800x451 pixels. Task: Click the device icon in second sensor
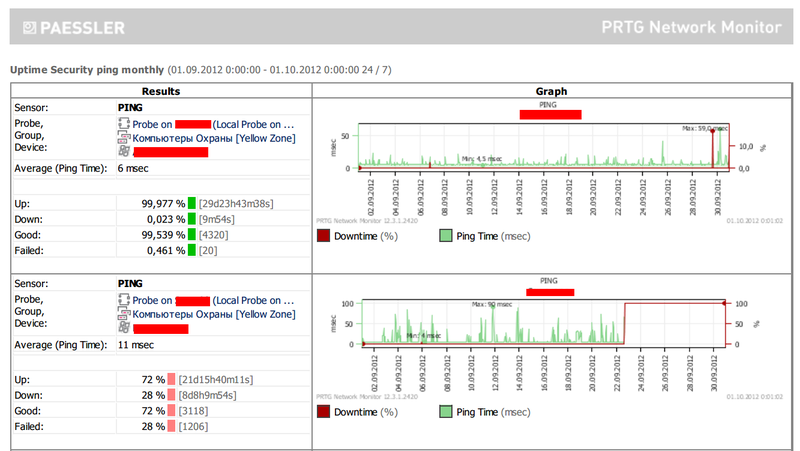pos(124,327)
